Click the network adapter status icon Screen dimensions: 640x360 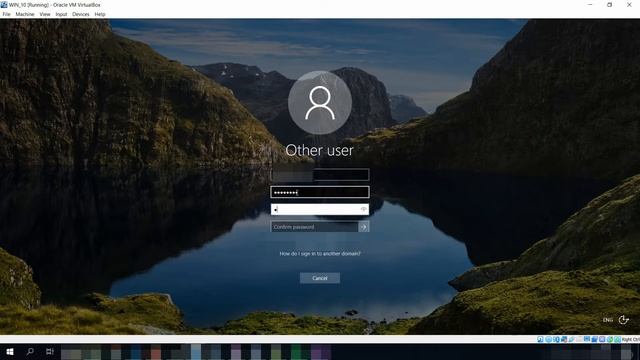[564, 339]
